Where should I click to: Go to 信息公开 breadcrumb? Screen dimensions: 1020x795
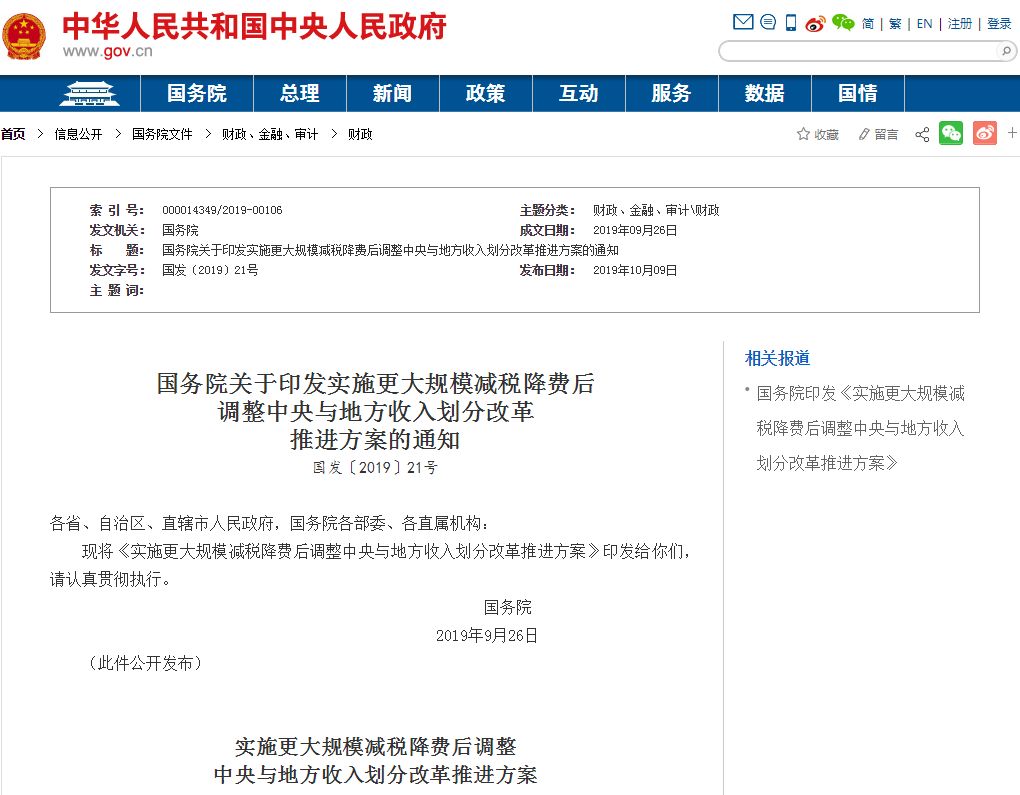(x=78, y=134)
